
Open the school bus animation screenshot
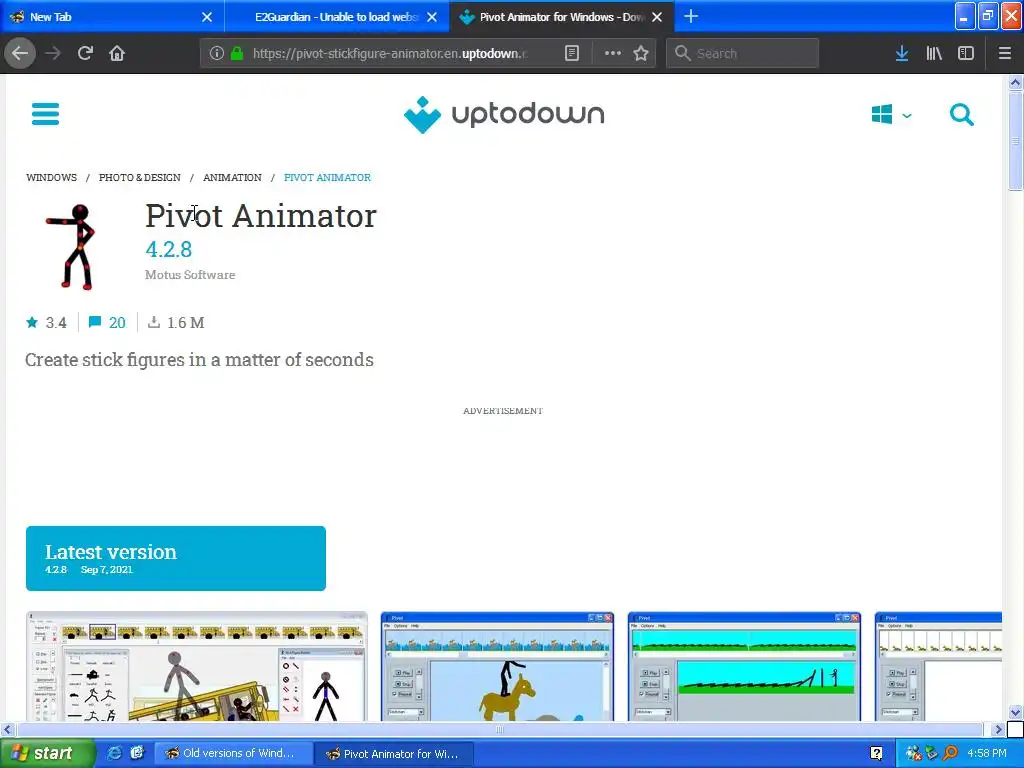pos(197,666)
